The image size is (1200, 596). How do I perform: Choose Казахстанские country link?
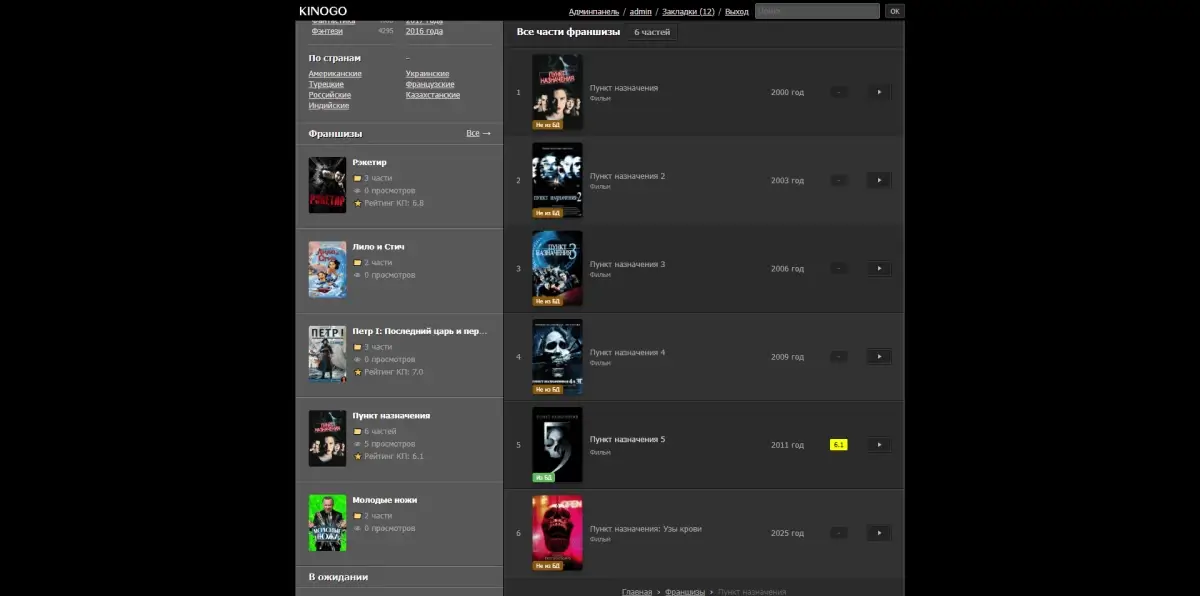point(433,95)
